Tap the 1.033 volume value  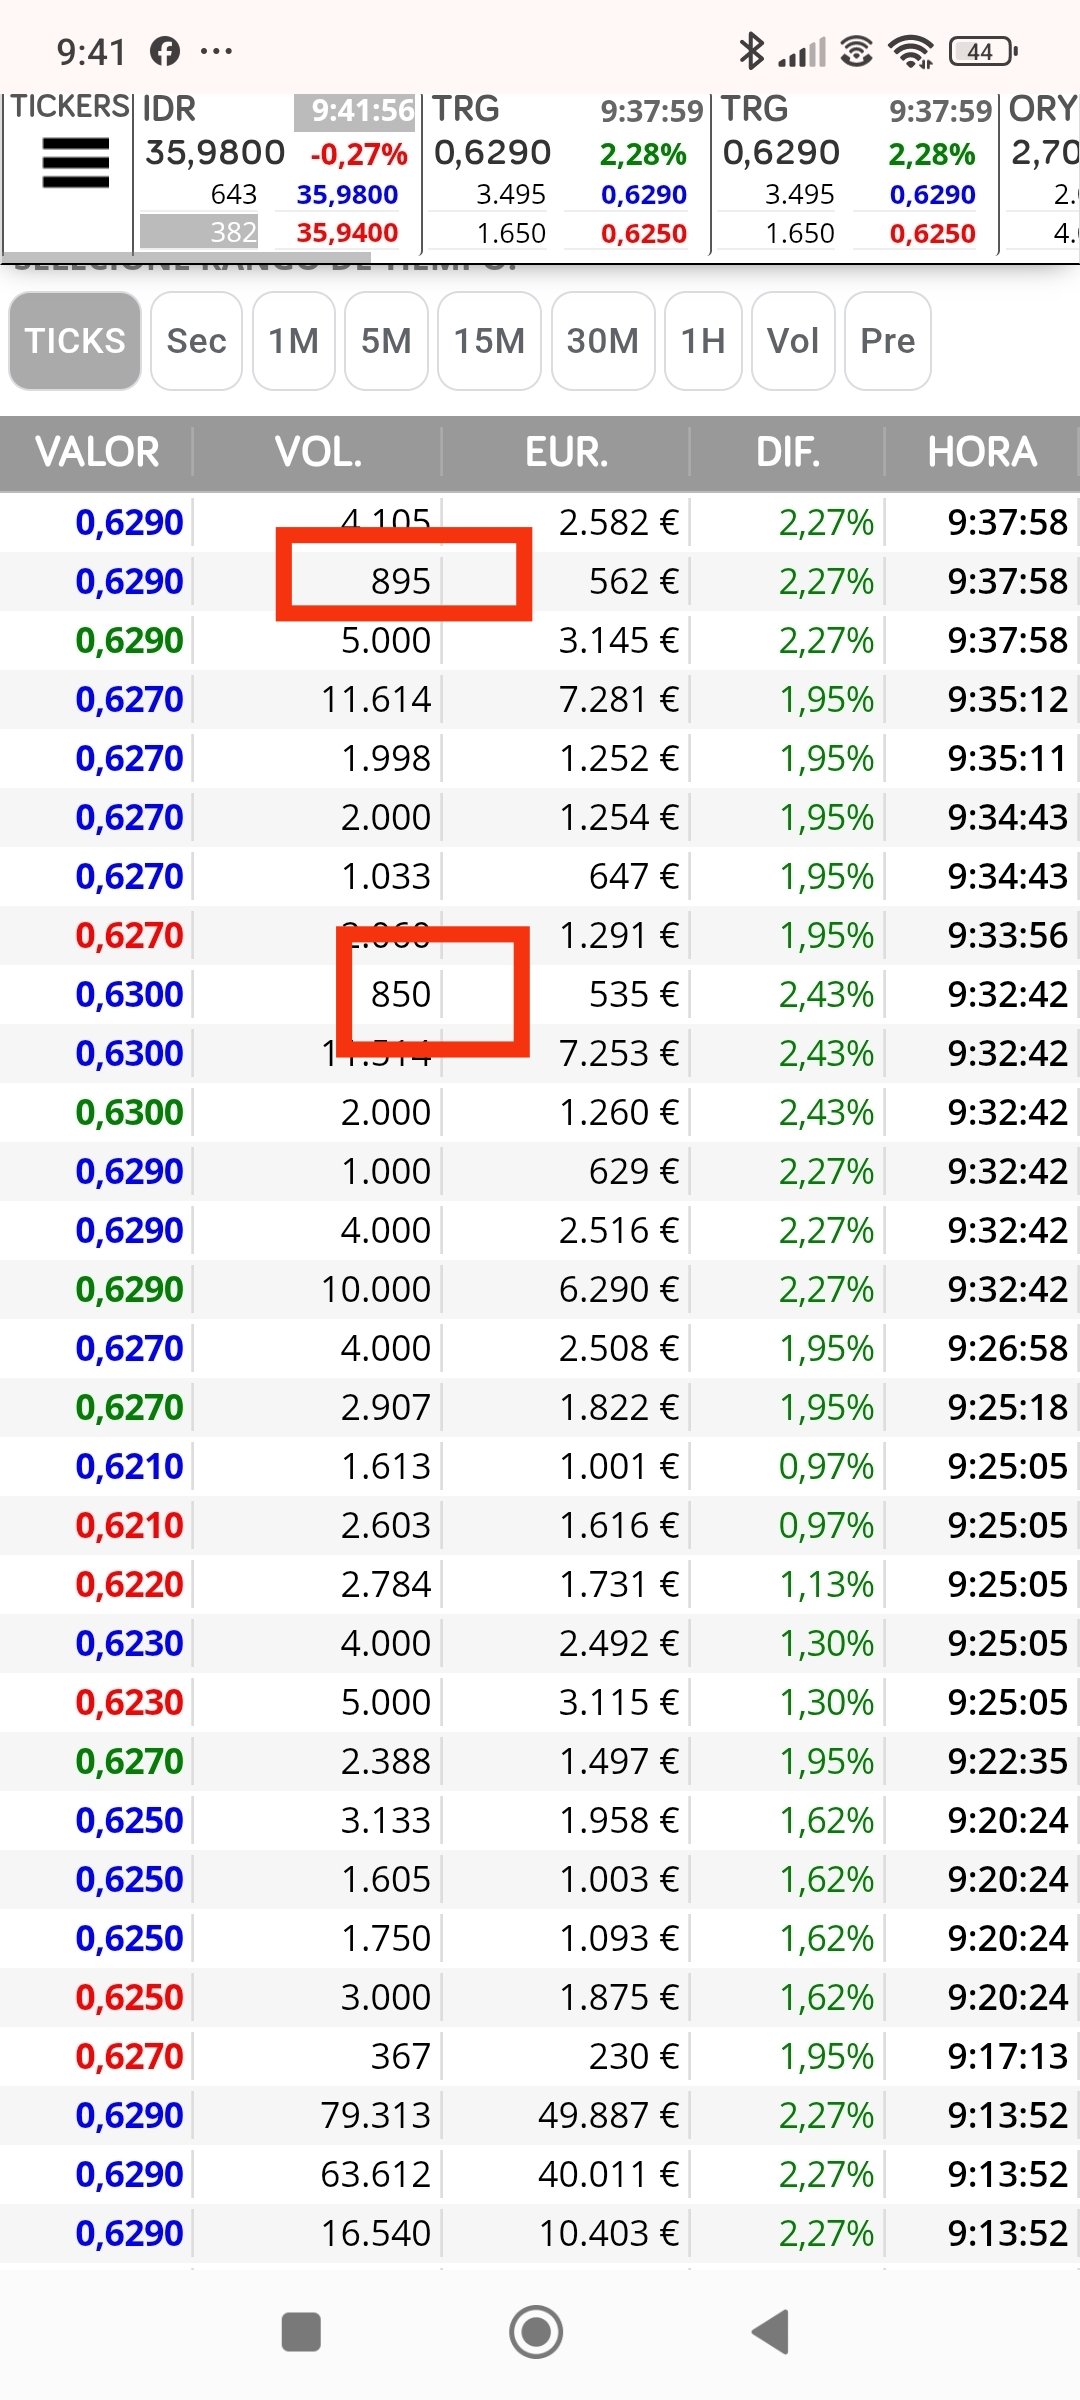pos(386,876)
